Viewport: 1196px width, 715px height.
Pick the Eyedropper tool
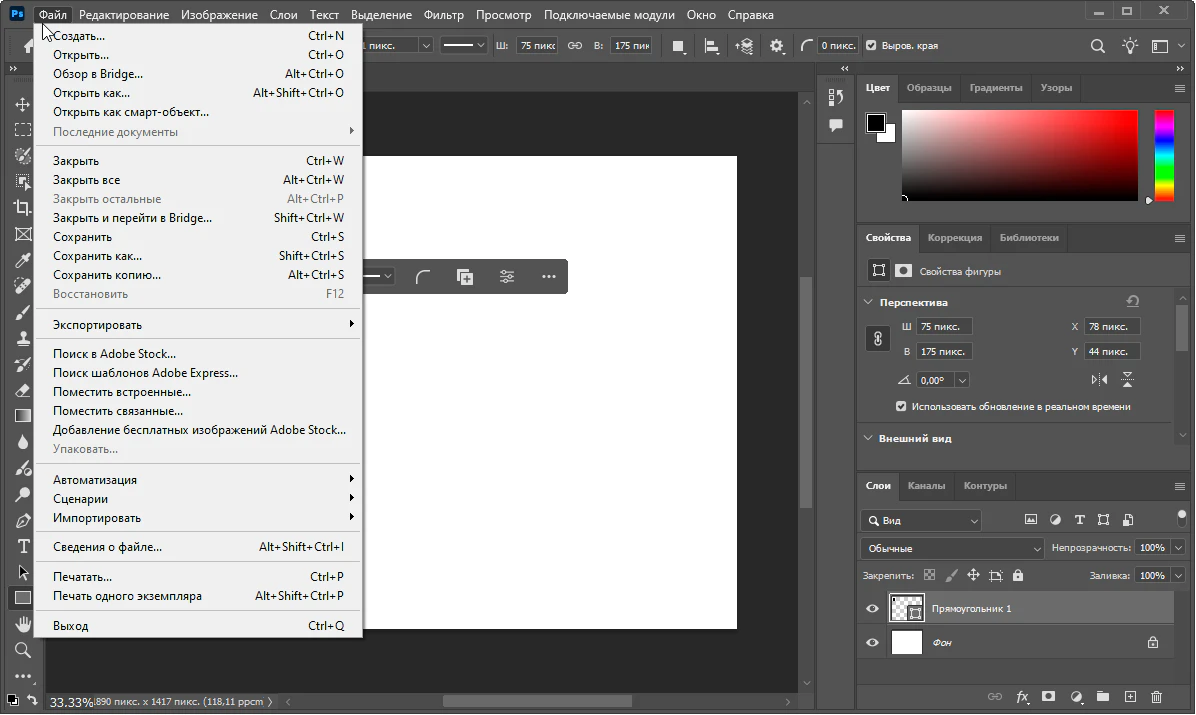[x=22, y=260]
